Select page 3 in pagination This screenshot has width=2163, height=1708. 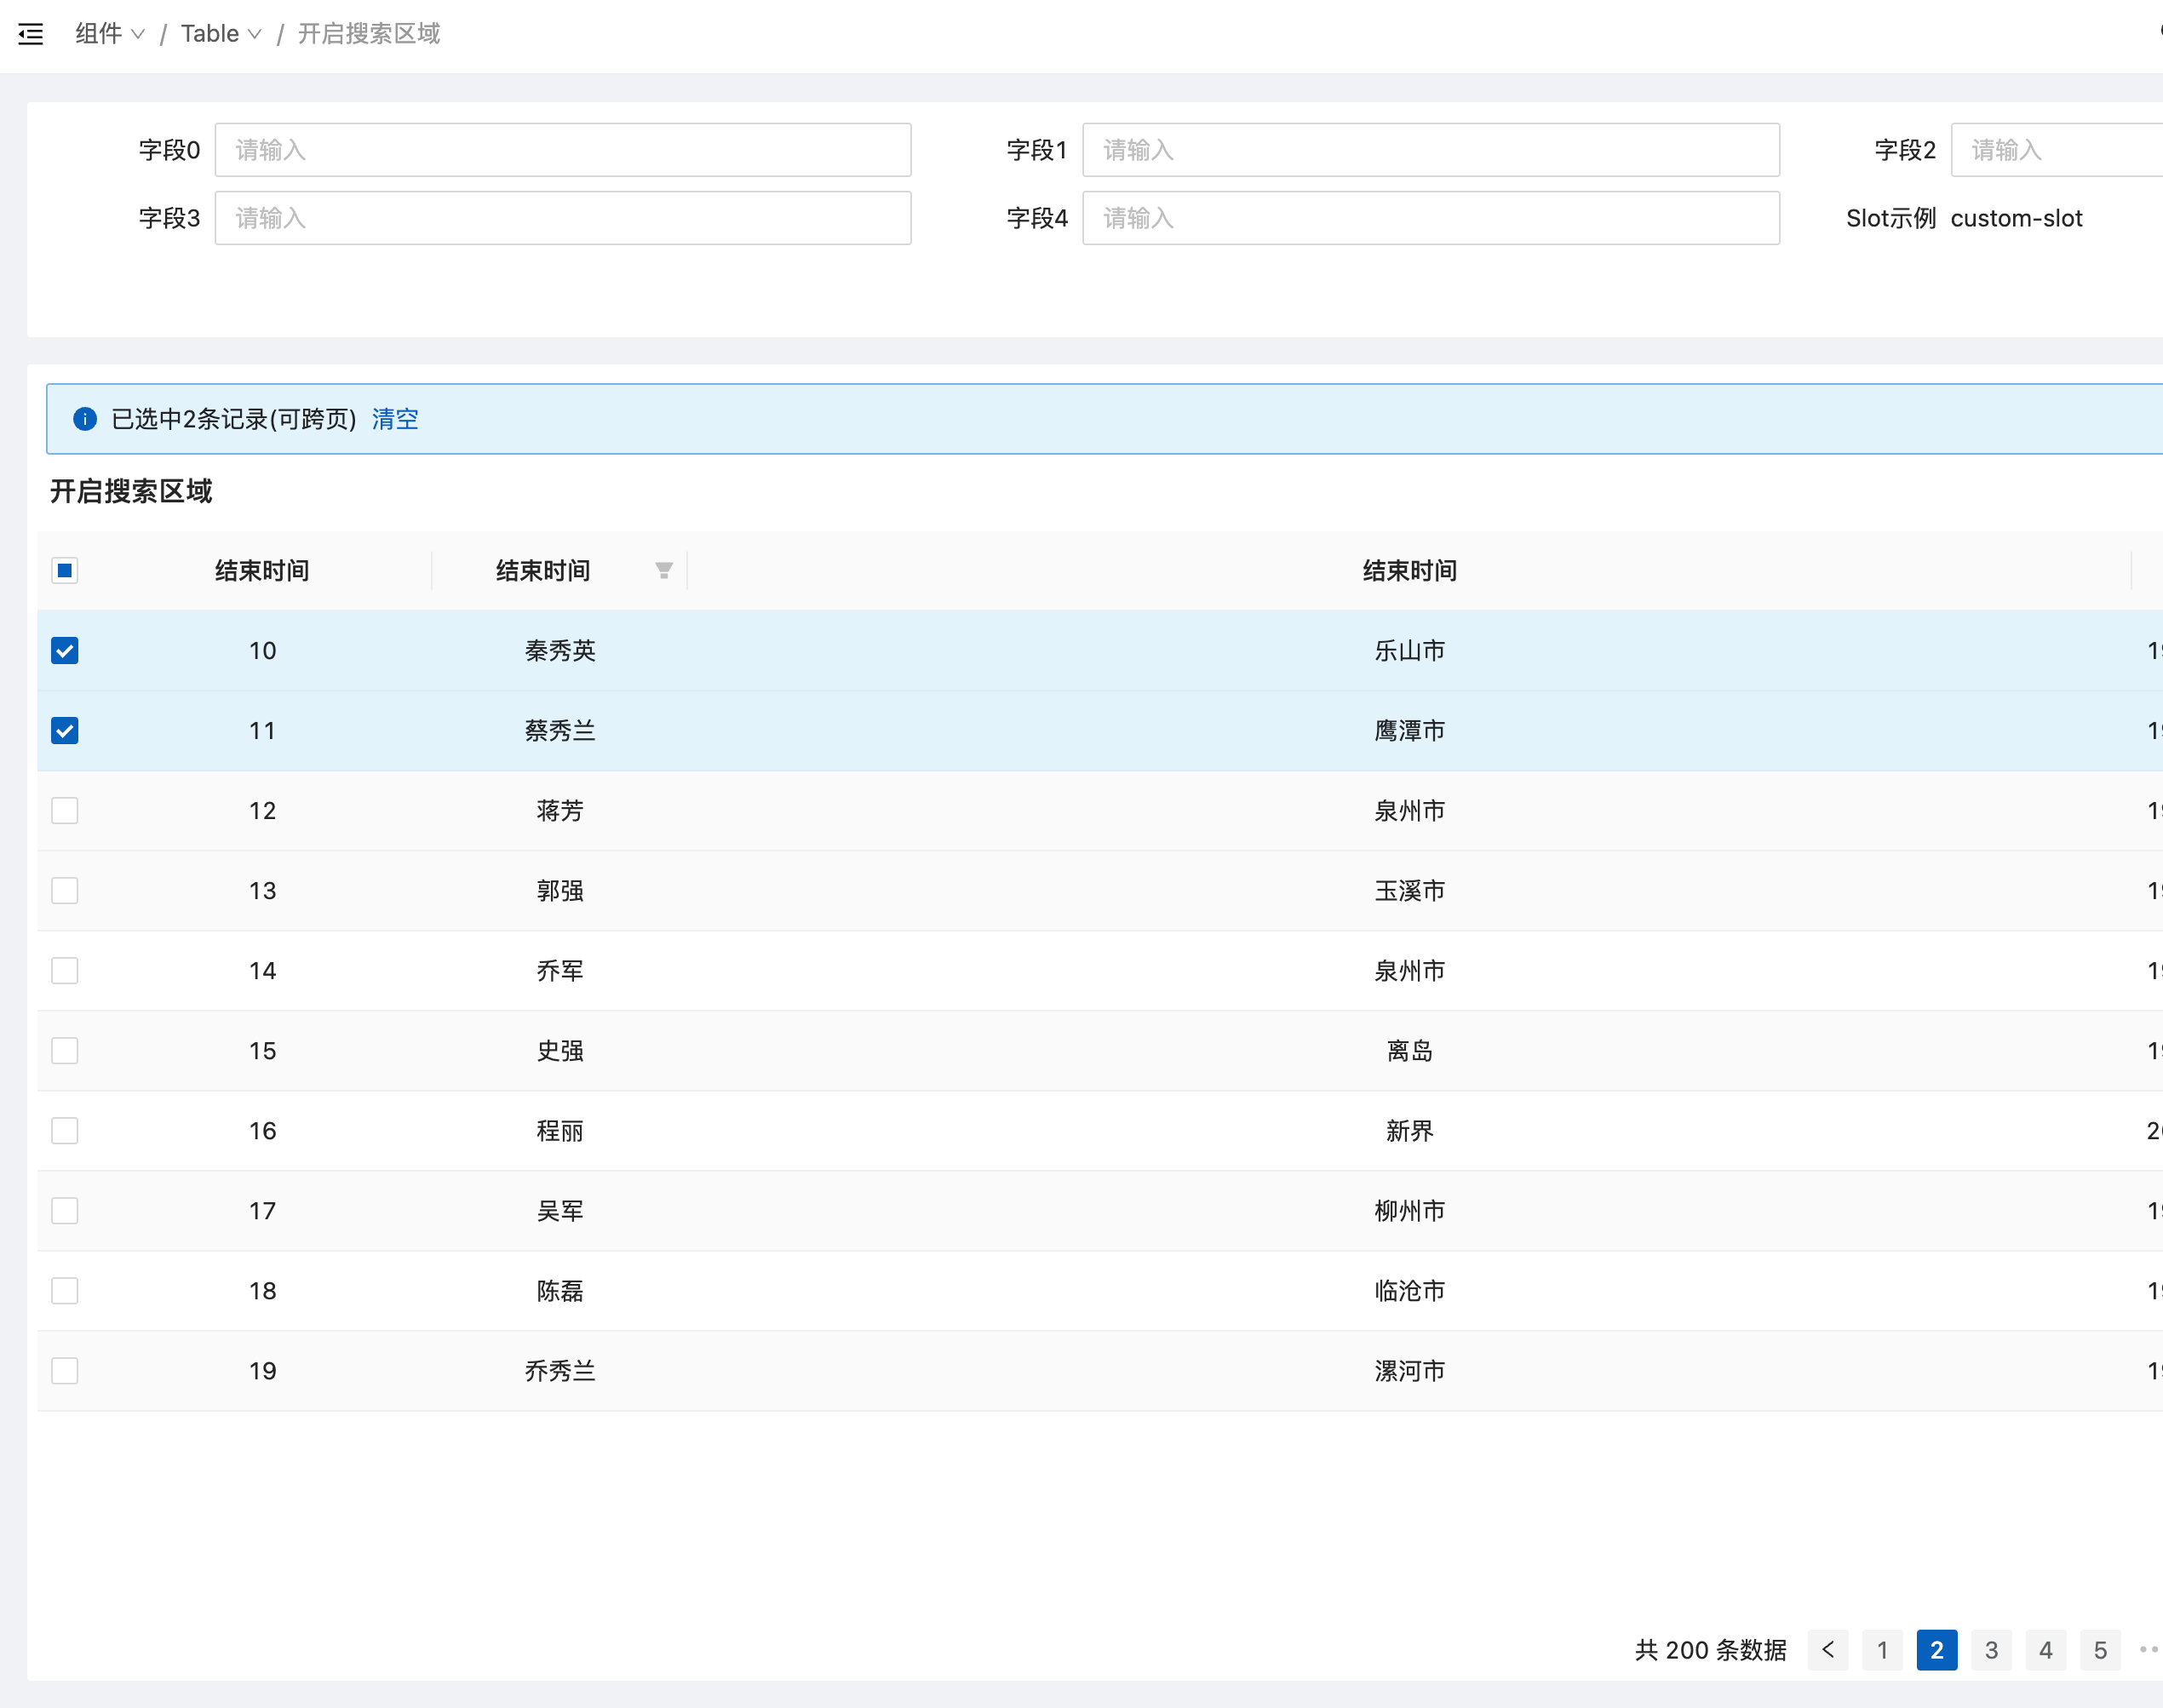point(1991,1650)
